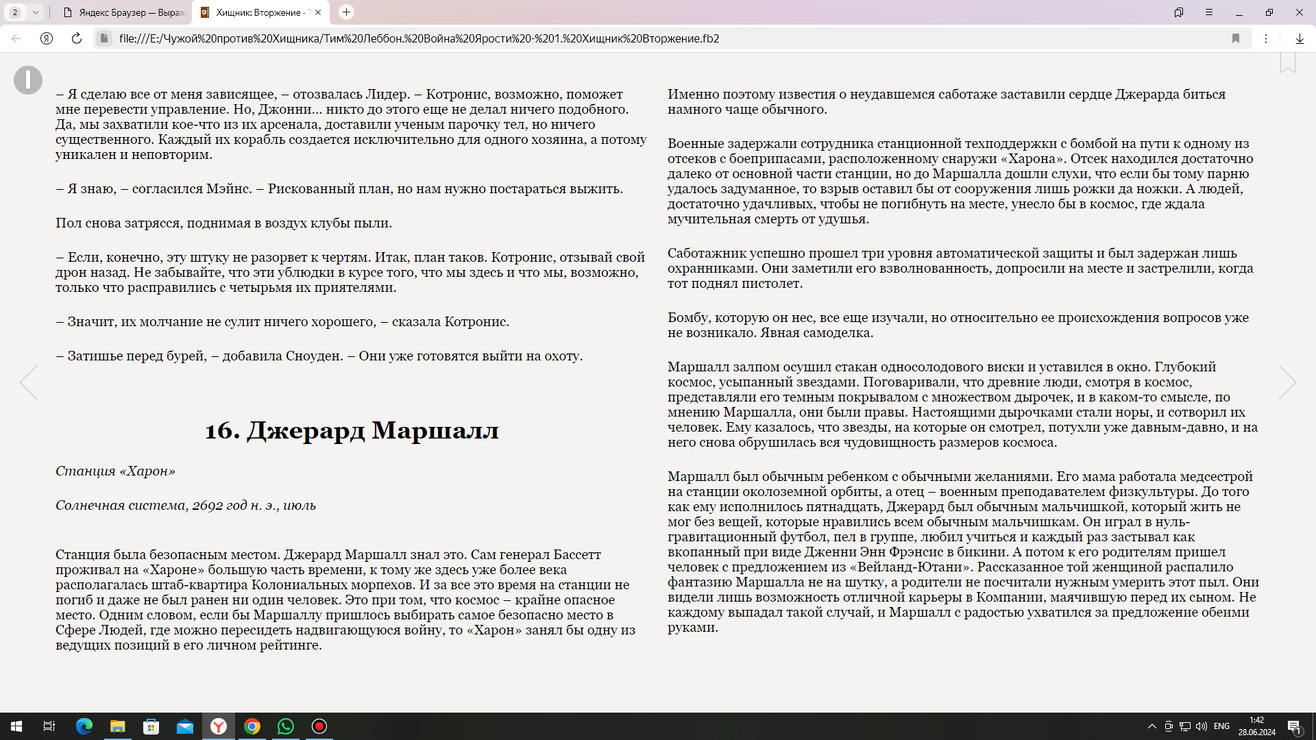This screenshot has height=740, width=1316.
Task: Open the Windows notification center
Action: pos(1296,727)
